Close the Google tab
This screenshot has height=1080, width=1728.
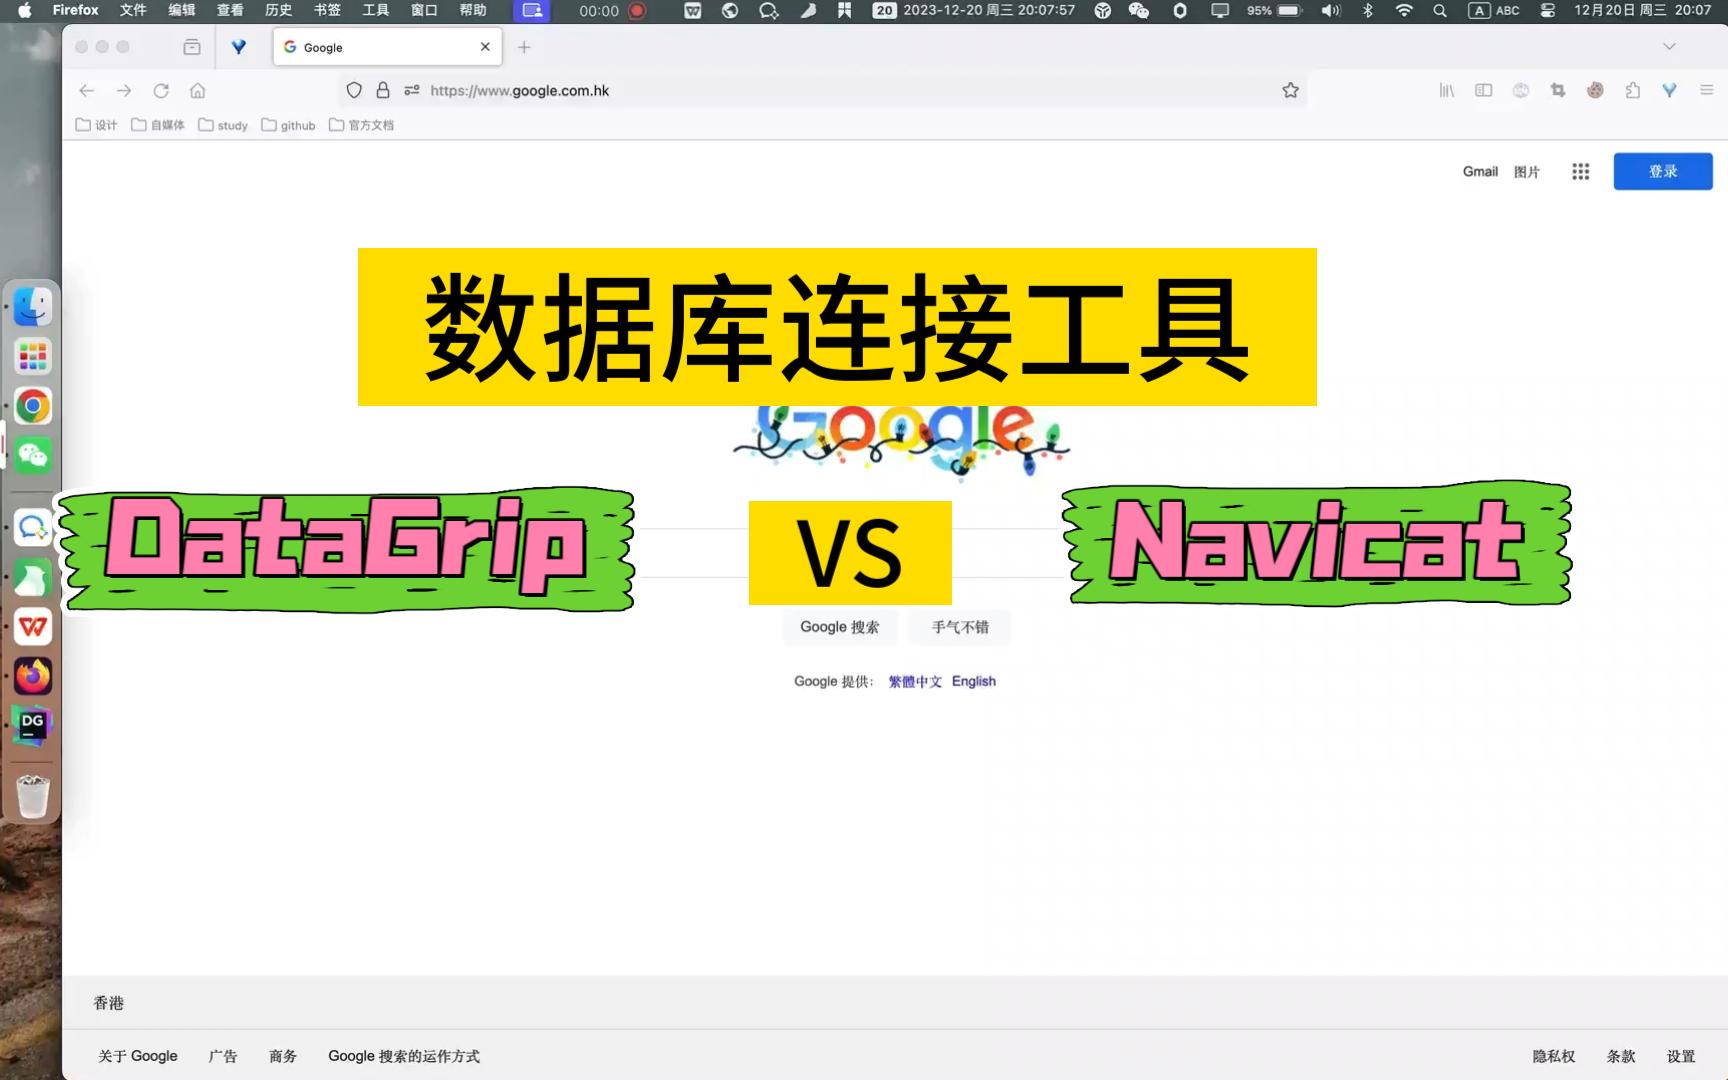tap(485, 47)
